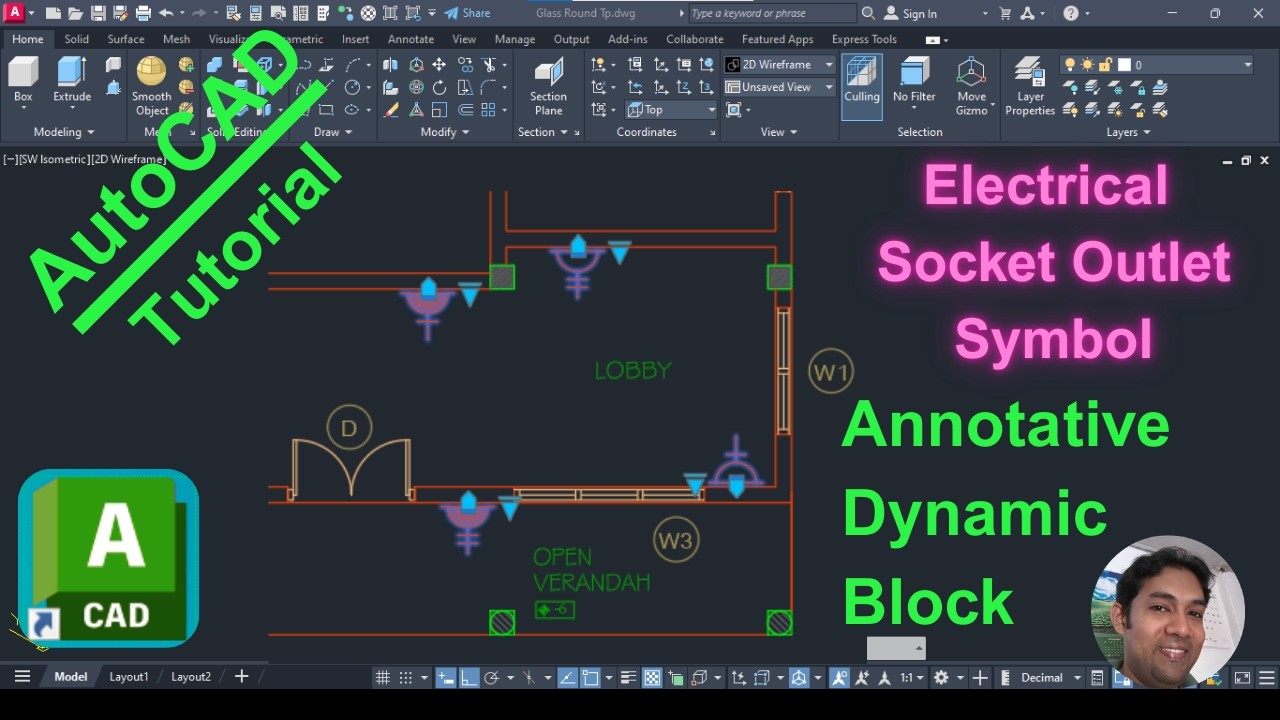This screenshot has width=1280, height=720.
Task: Open the Top coordinate view dropdown
Action: tap(672, 110)
